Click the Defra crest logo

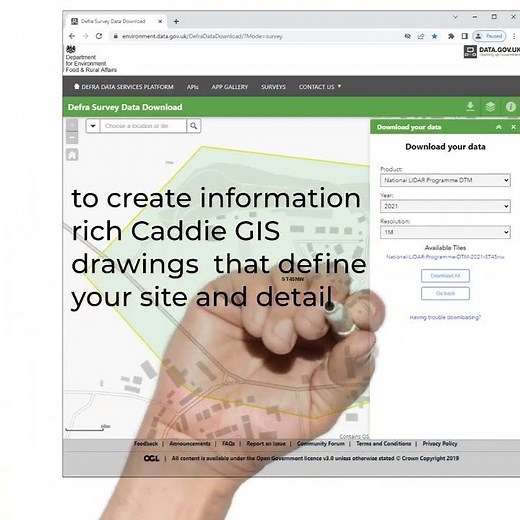pyautogui.click(x=71, y=49)
